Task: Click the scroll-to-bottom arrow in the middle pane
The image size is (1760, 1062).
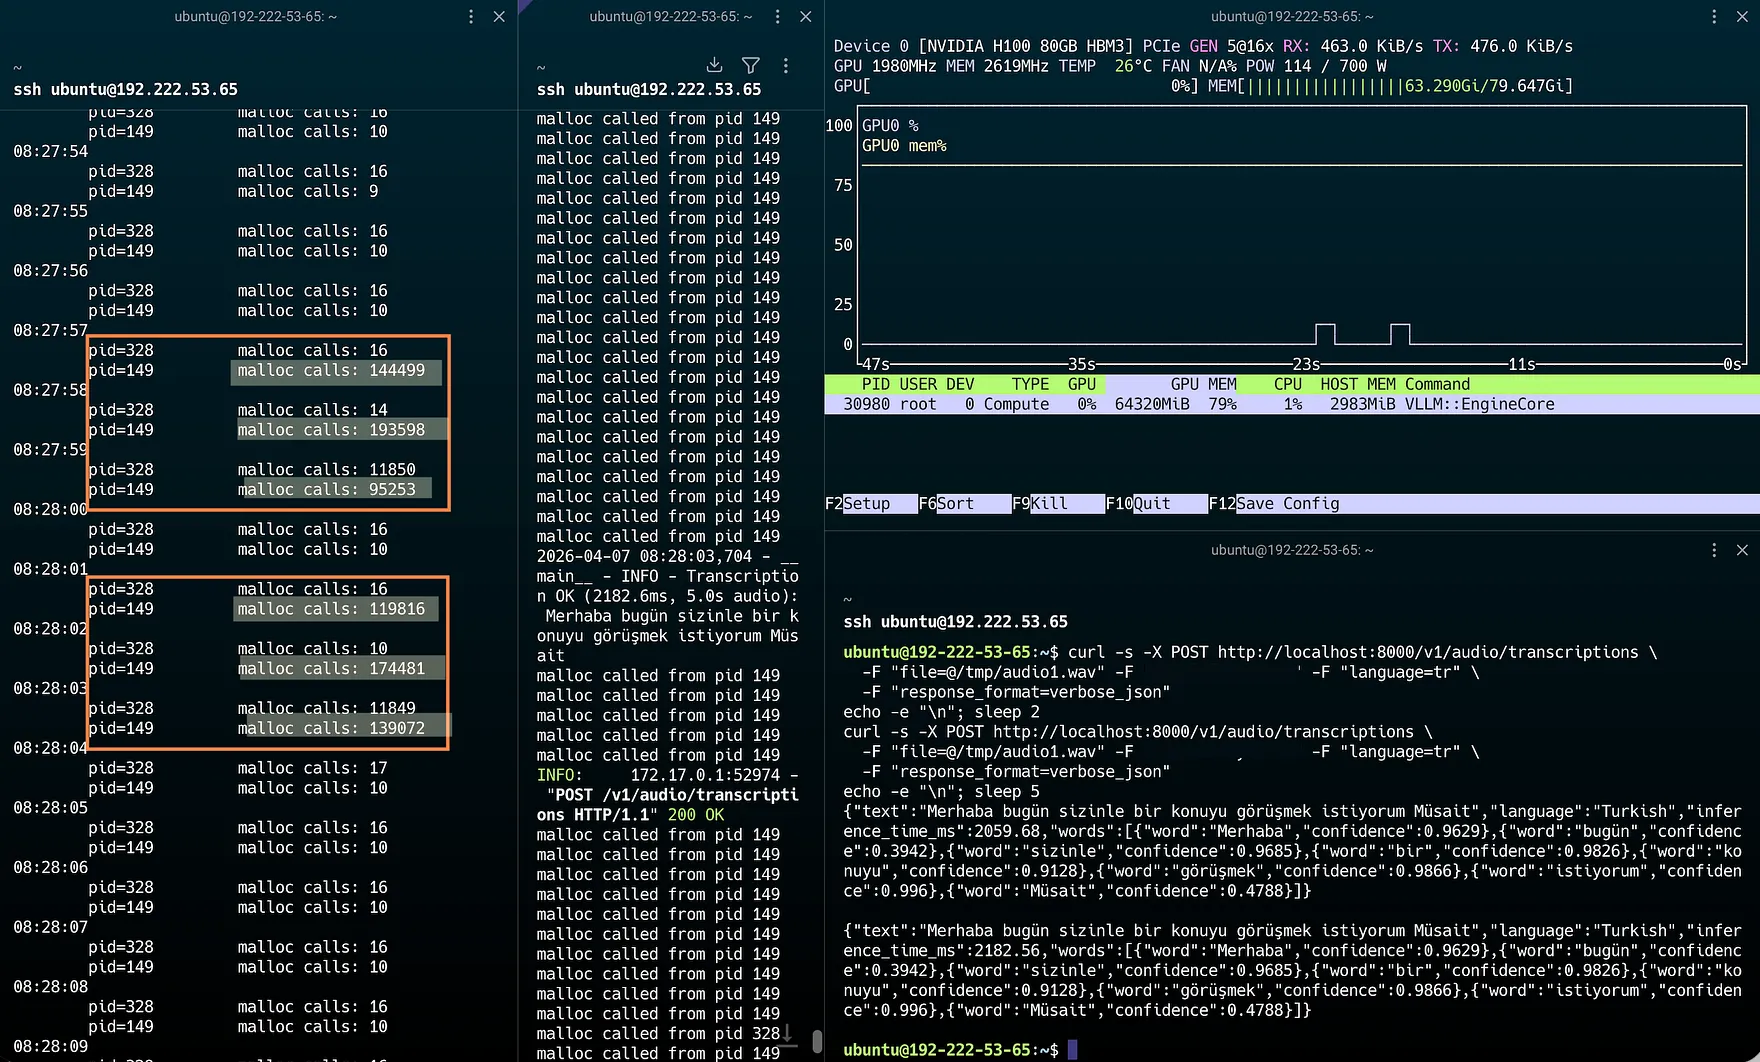Action: [x=787, y=1034]
